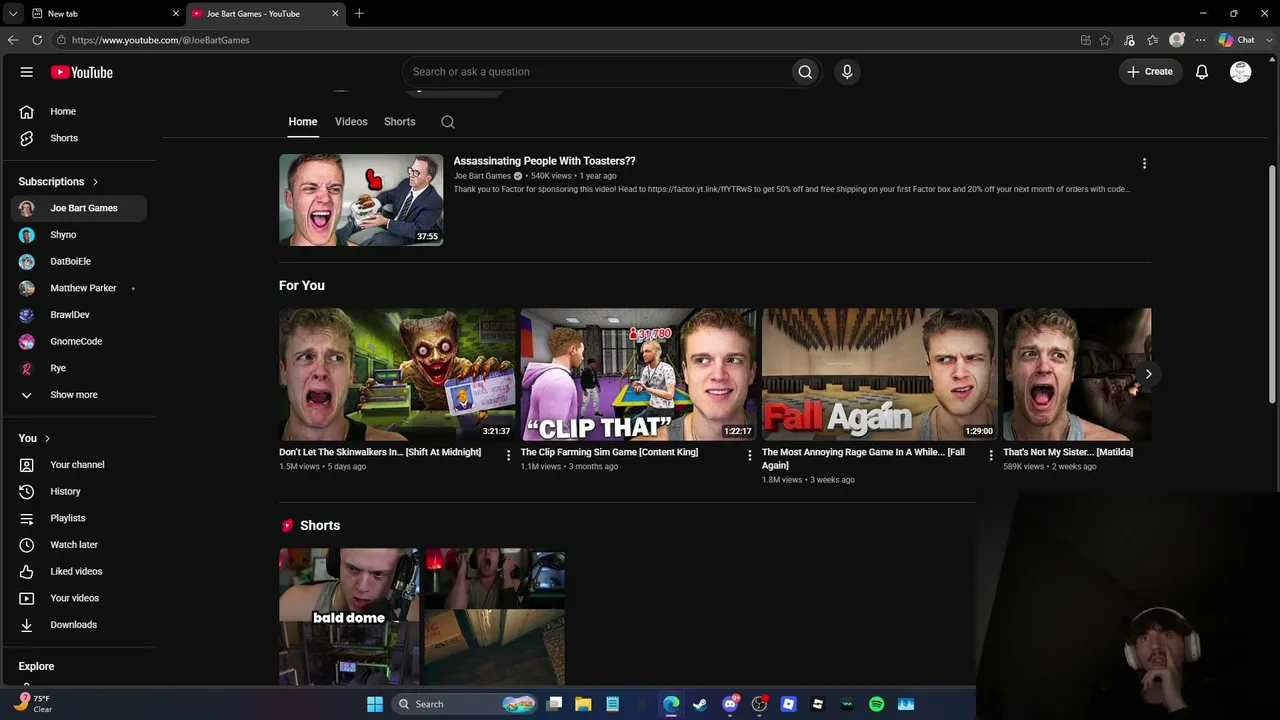Open the browser favorites list

tap(1153, 40)
